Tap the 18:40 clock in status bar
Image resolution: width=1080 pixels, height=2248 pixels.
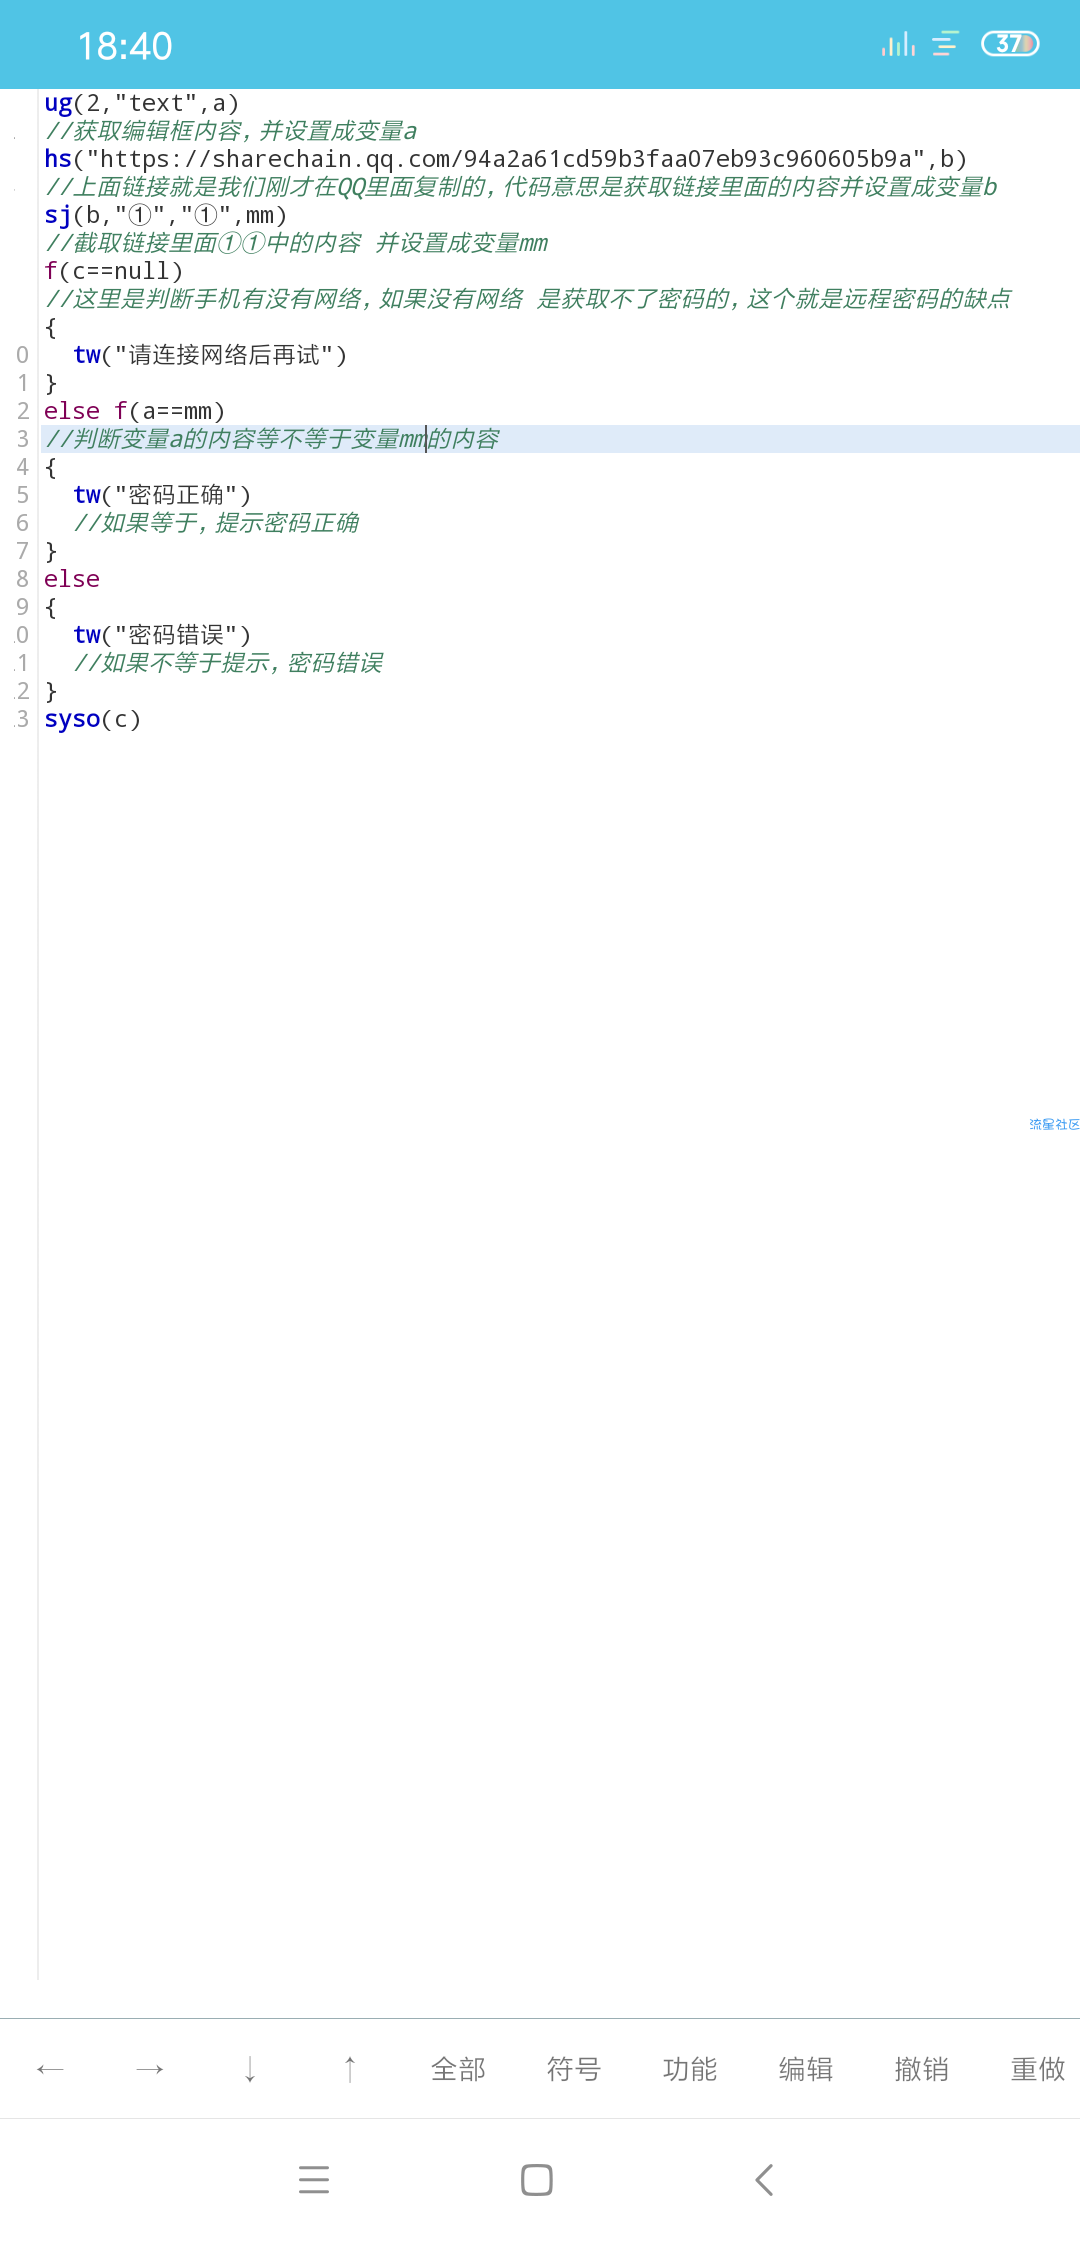coord(125,46)
